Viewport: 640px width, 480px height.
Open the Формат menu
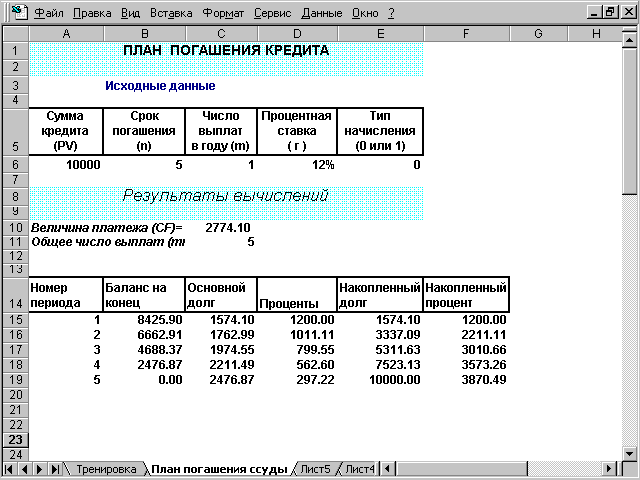tap(223, 13)
